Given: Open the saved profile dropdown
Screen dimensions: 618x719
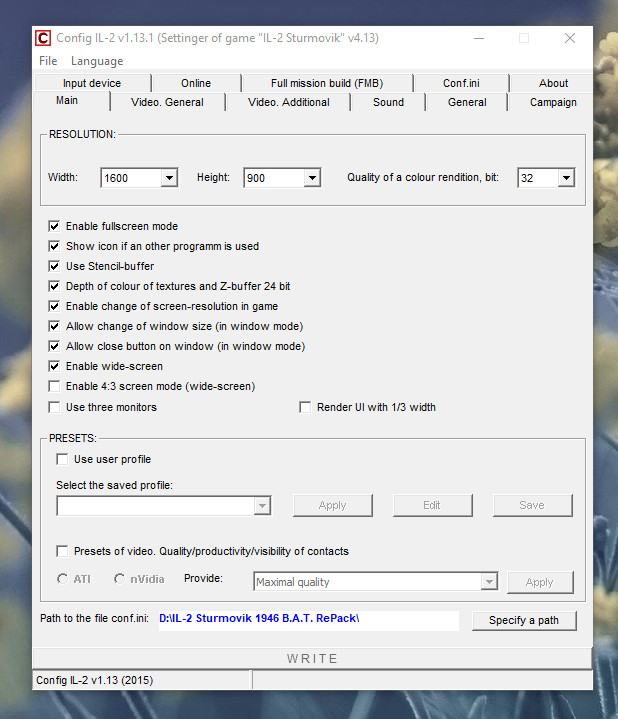Looking at the screenshot, I should pos(262,506).
